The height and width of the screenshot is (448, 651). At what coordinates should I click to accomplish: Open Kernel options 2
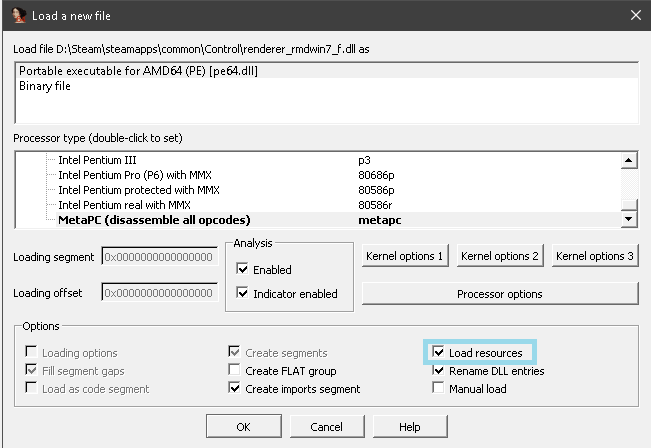point(499,256)
